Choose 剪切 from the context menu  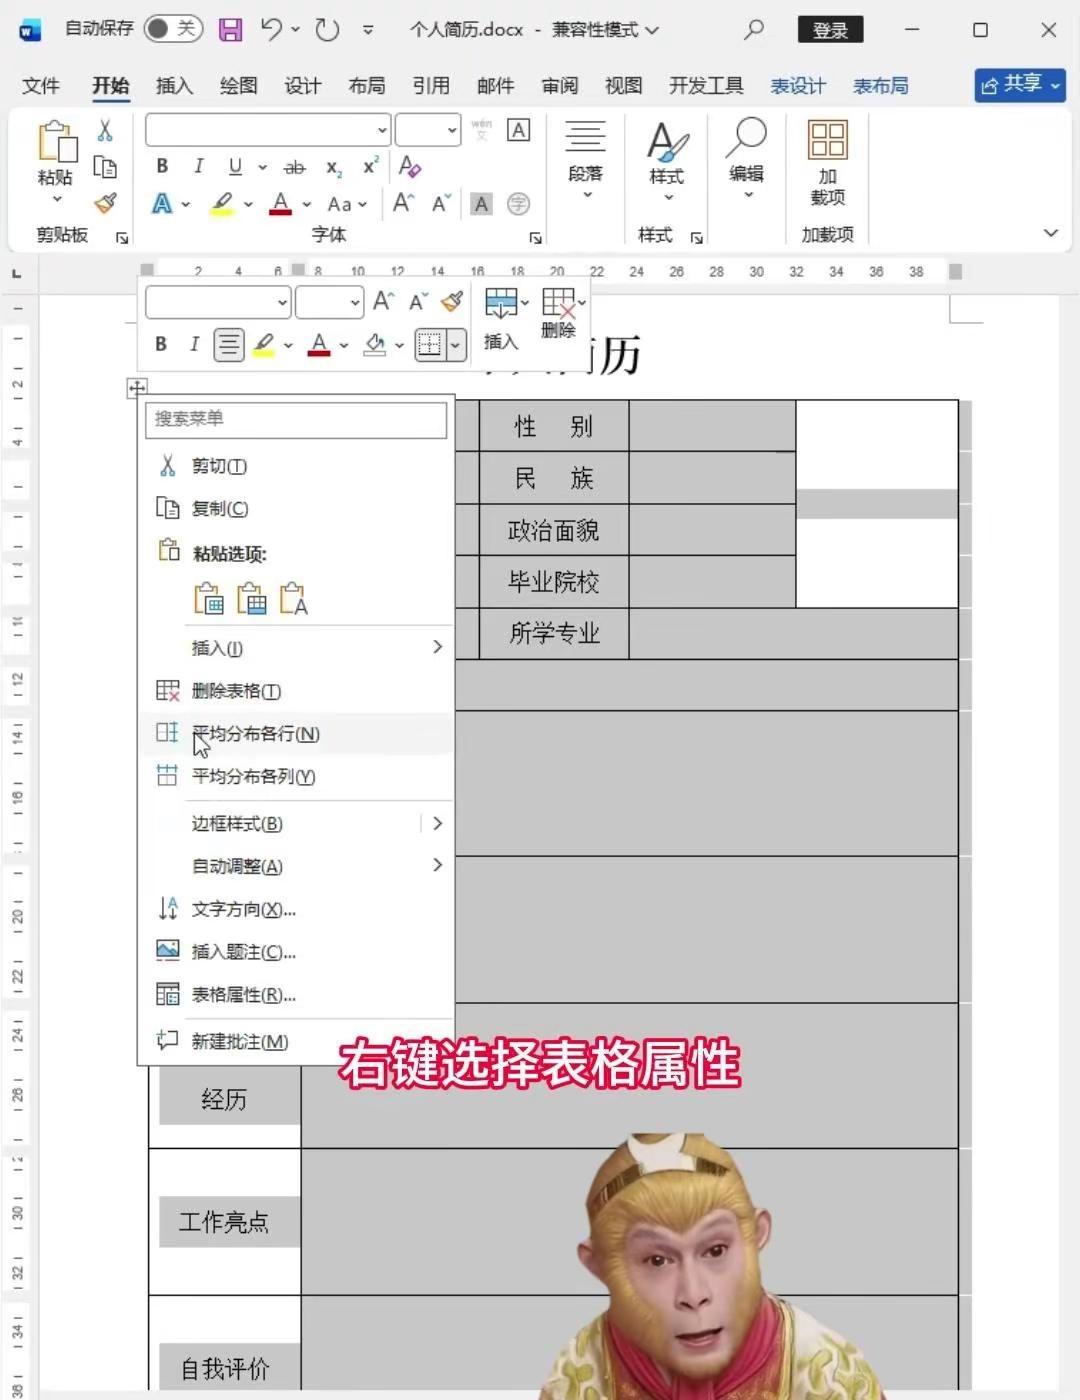point(296,466)
